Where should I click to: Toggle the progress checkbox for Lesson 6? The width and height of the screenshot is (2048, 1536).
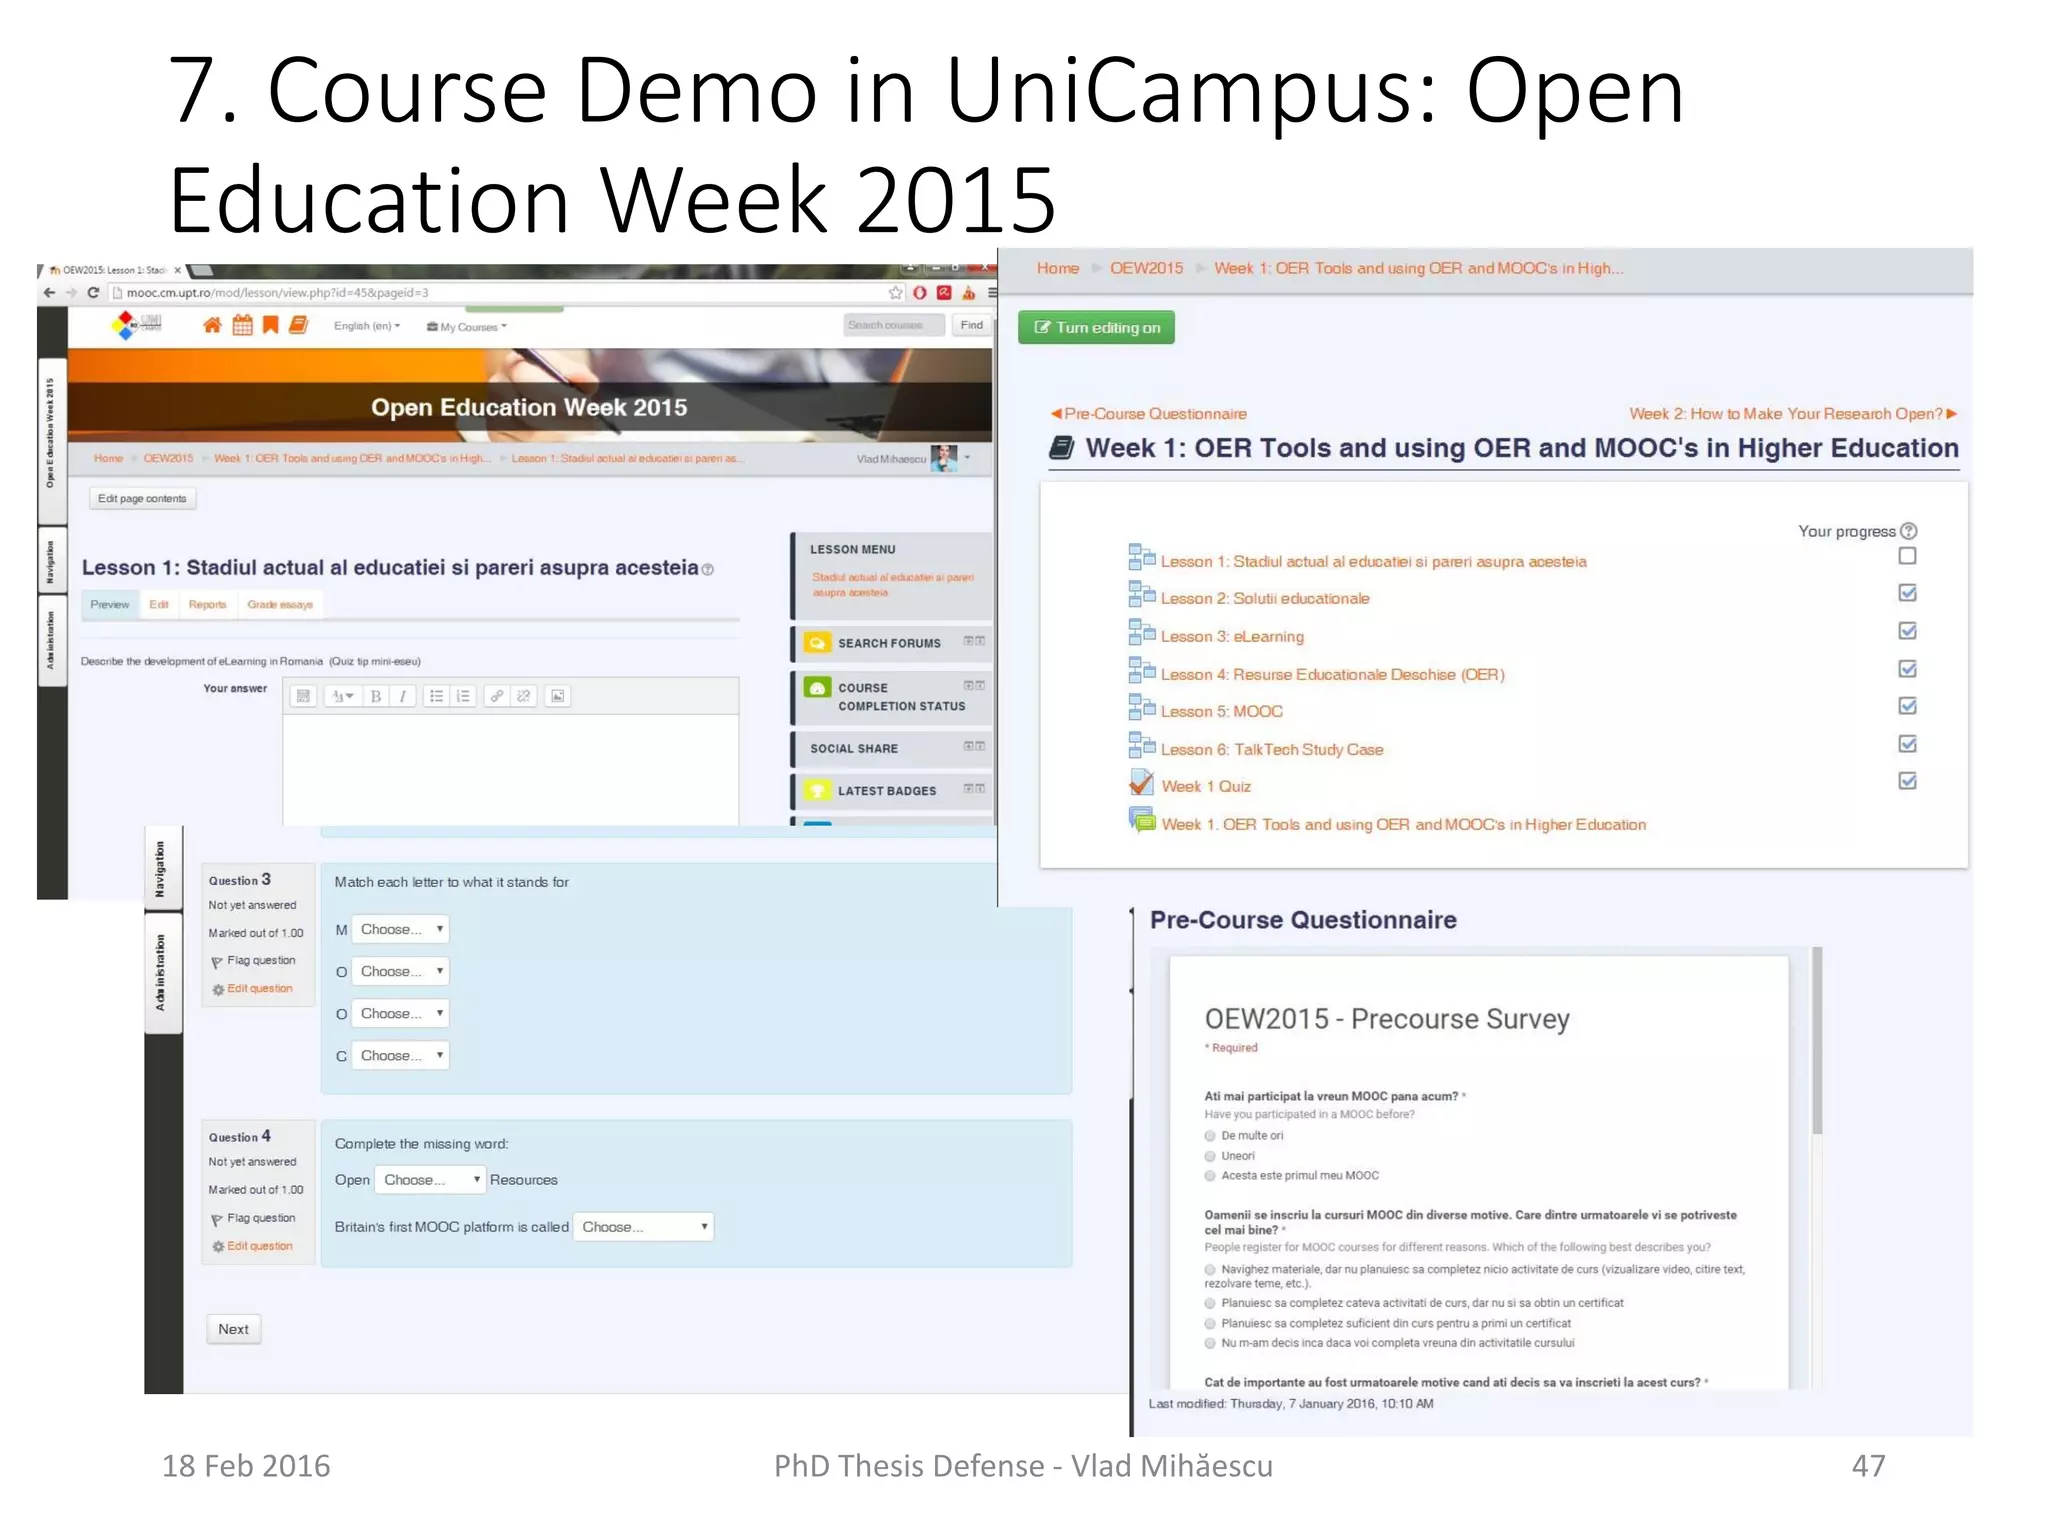1907,744
